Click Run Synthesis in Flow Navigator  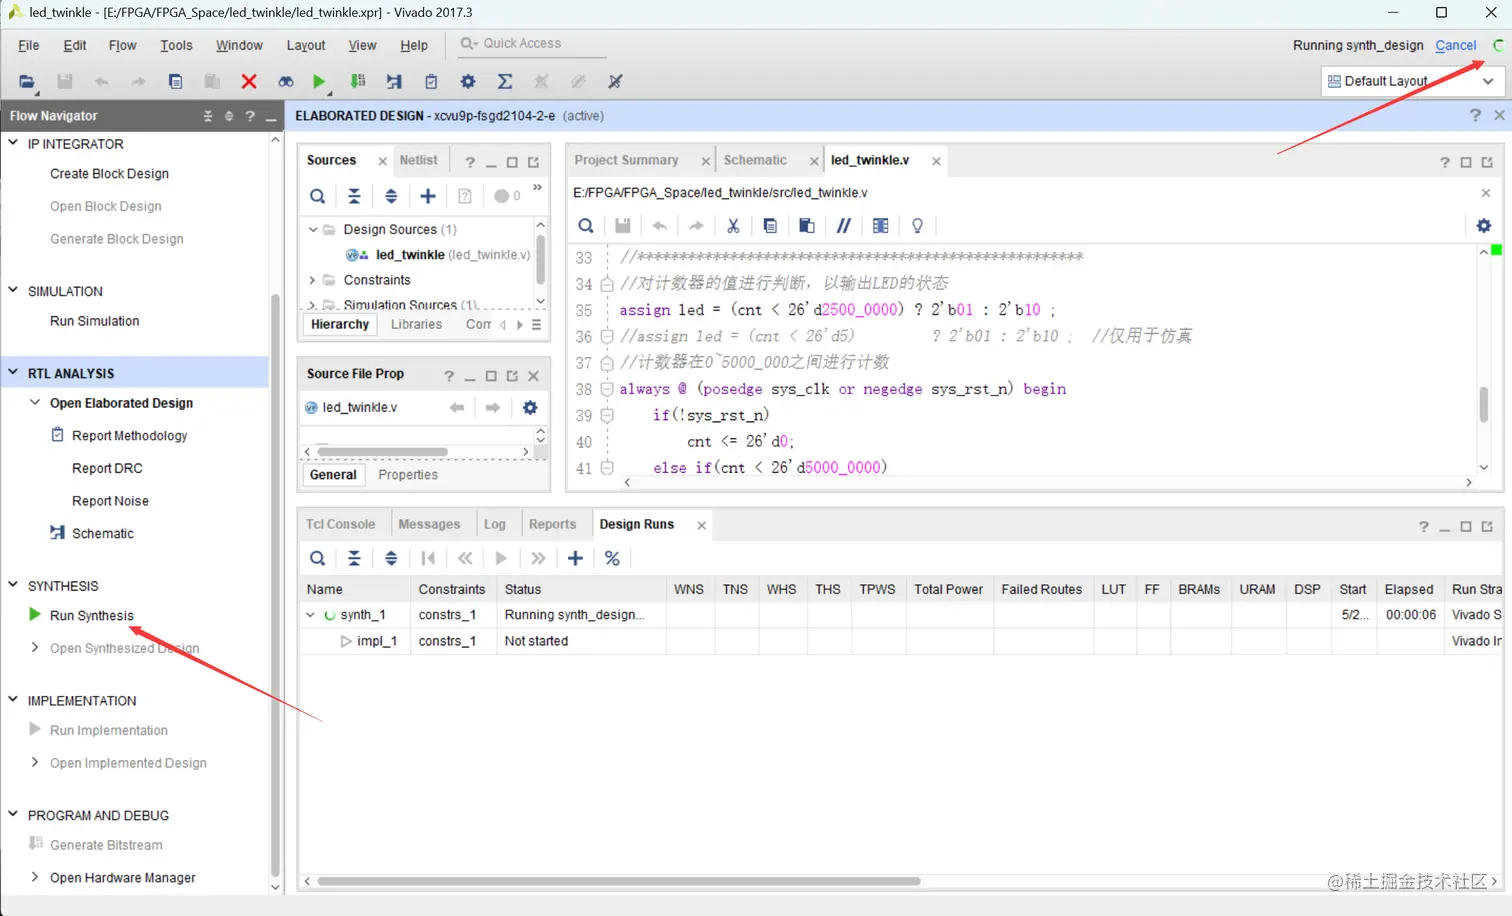(x=91, y=615)
